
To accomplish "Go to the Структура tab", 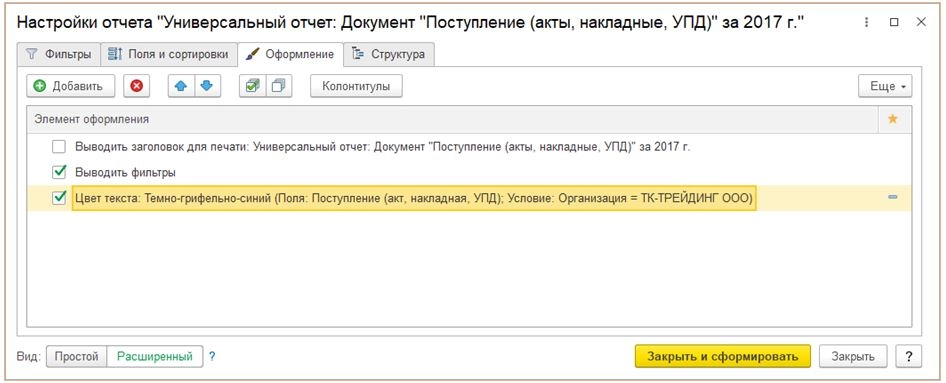I will click(389, 54).
